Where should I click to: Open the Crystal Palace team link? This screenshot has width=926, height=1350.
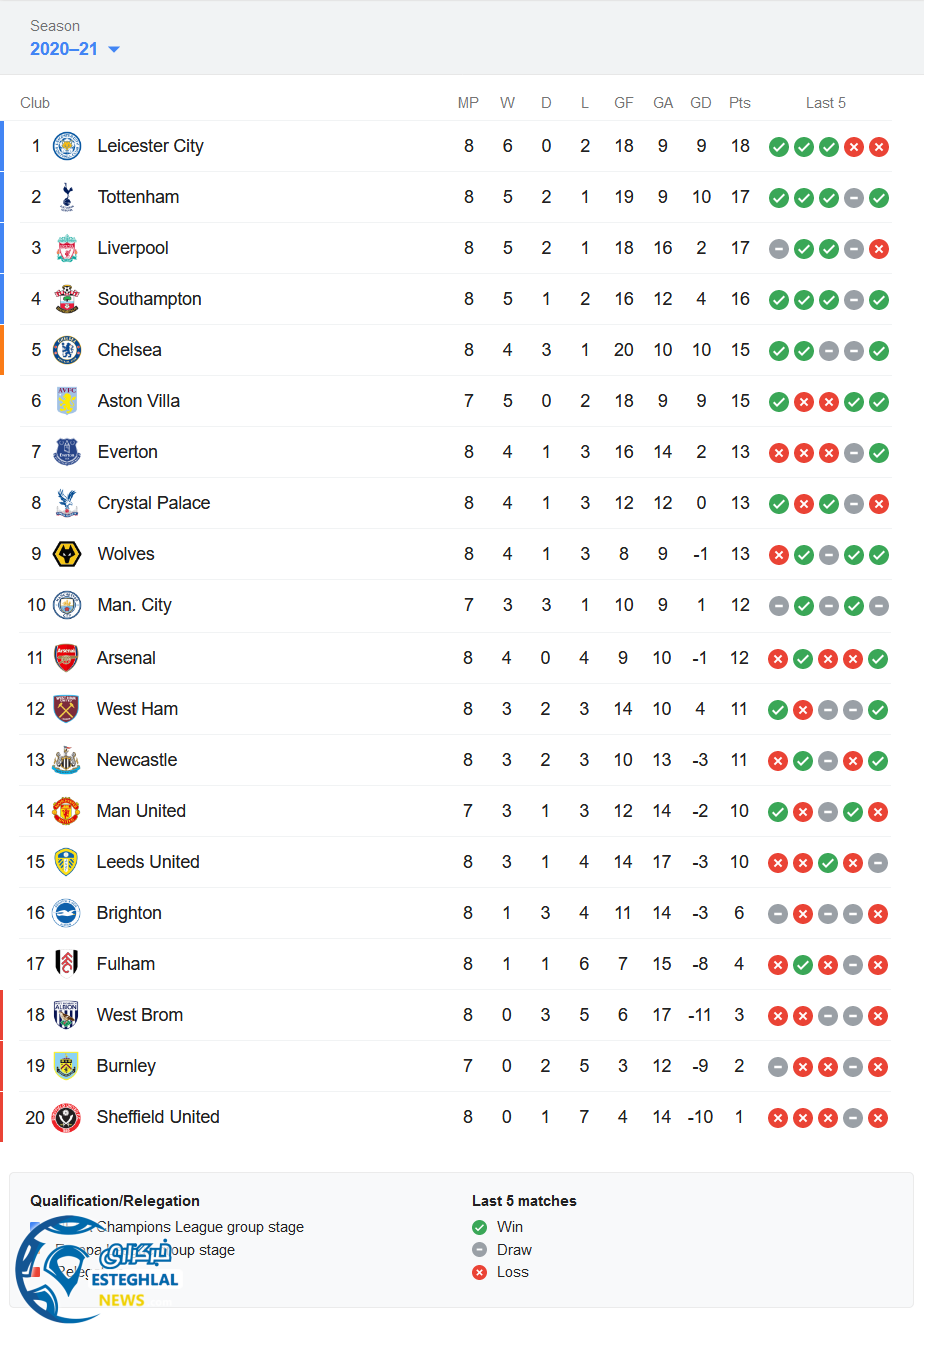pyautogui.click(x=153, y=503)
